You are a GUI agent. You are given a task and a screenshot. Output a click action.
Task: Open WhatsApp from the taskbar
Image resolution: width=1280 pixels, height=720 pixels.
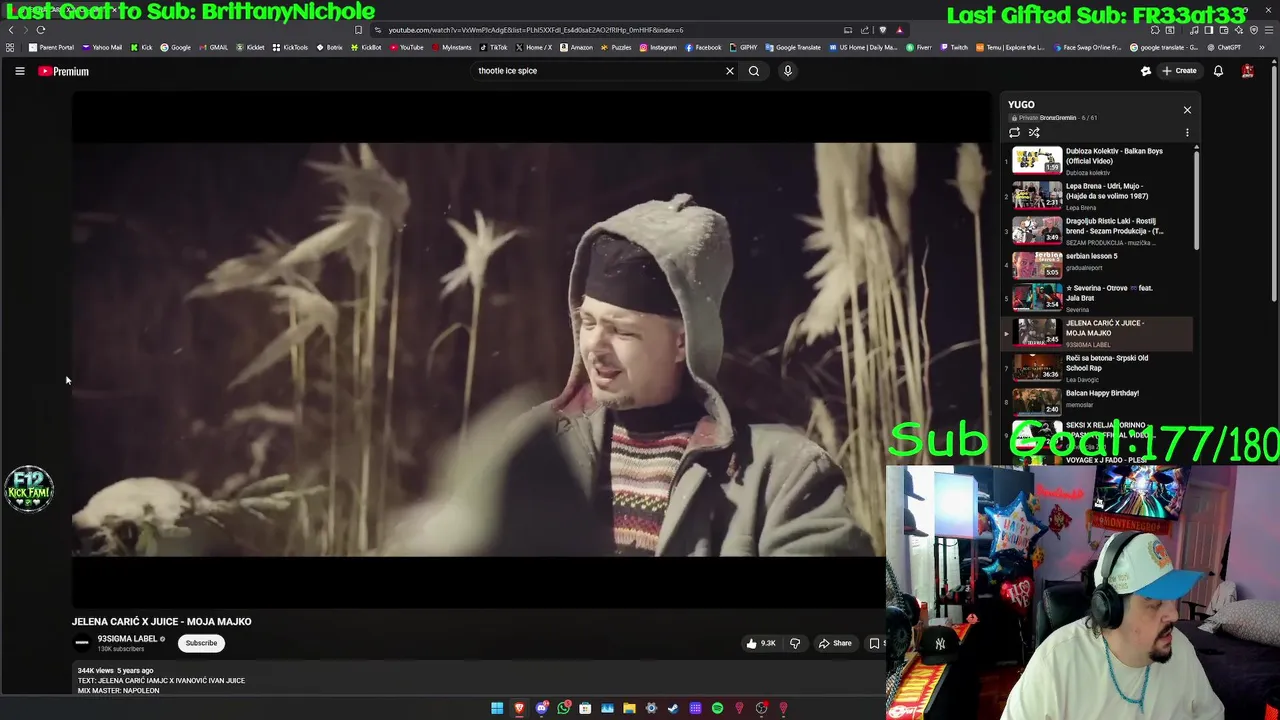click(x=563, y=708)
